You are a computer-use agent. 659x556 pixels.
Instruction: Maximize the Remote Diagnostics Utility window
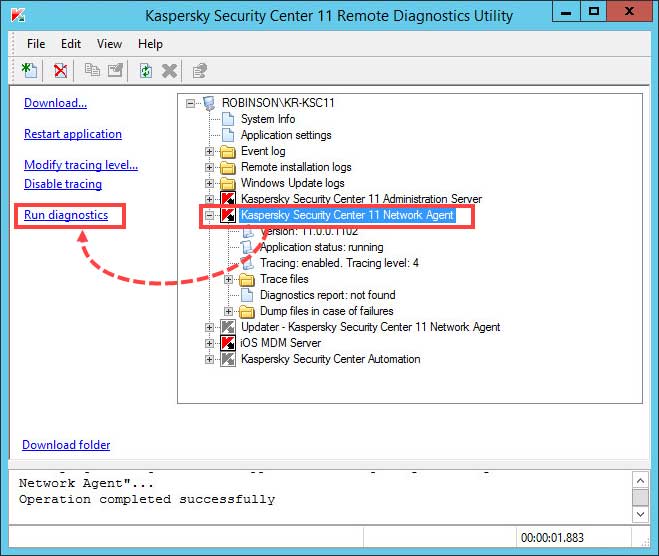coord(594,11)
